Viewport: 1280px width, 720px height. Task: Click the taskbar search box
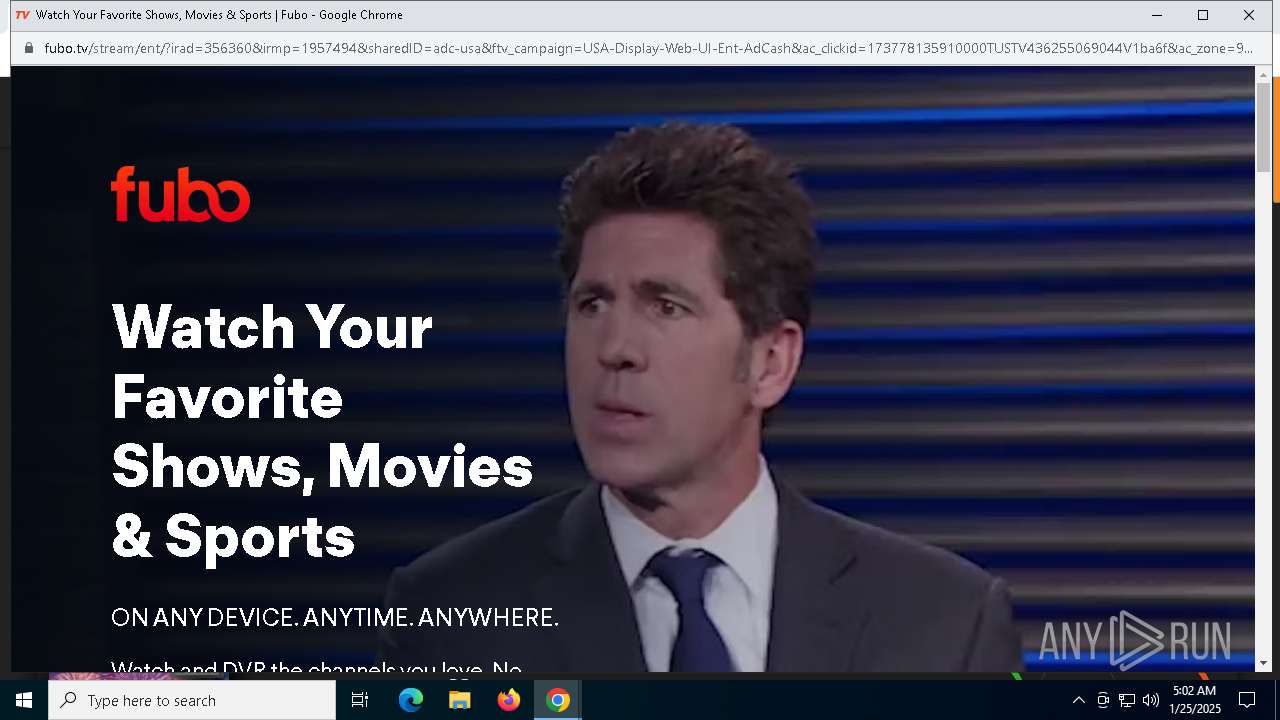click(192, 700)
